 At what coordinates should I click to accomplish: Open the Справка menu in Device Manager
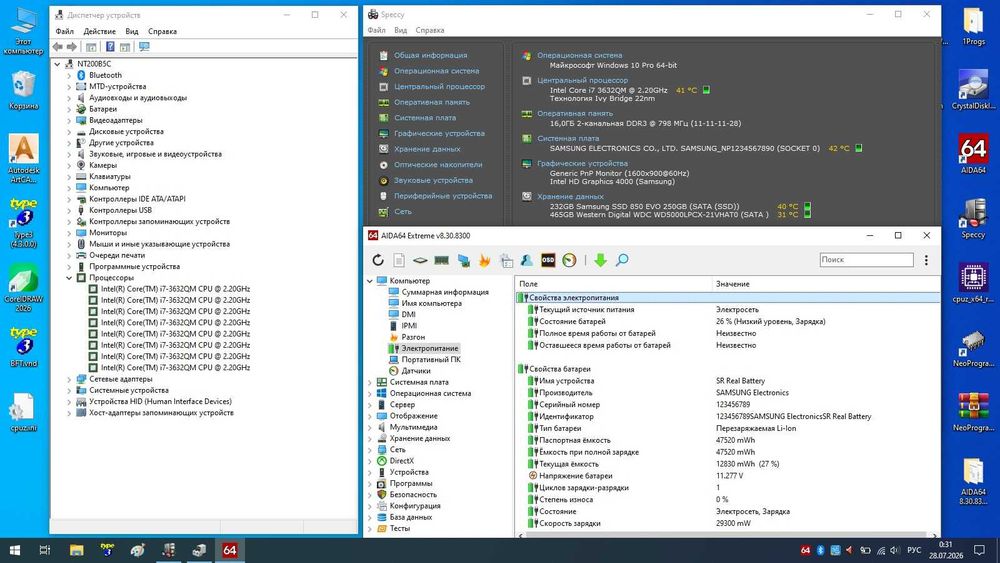(162, 31)
